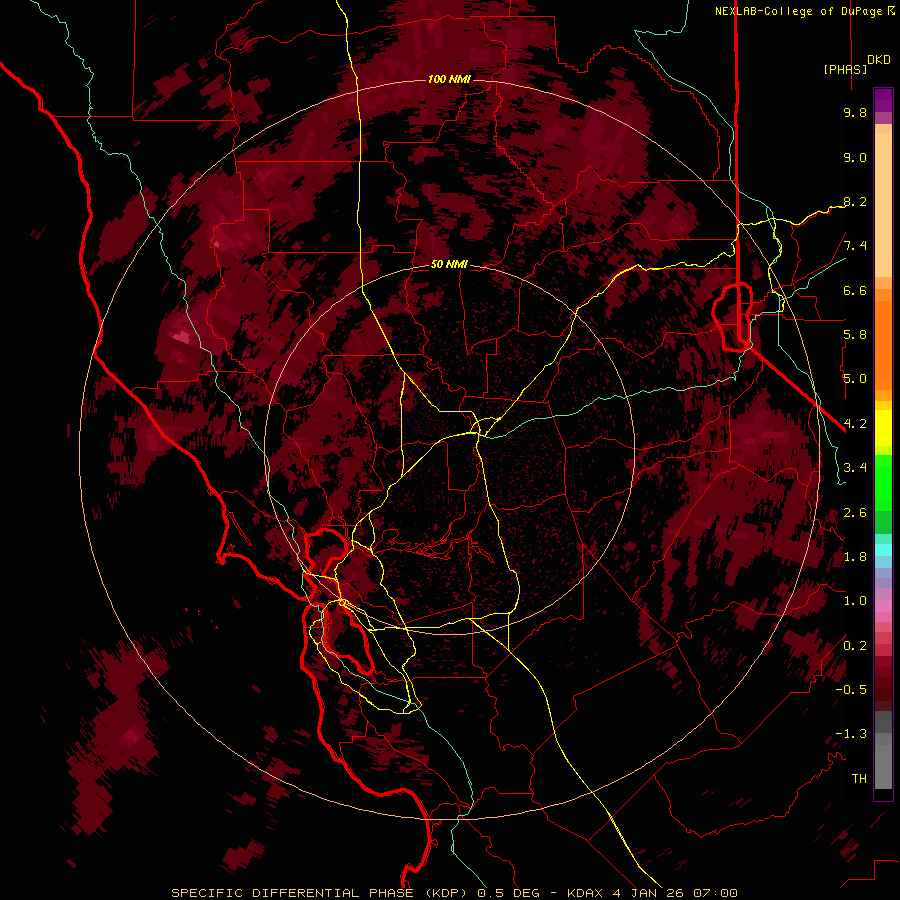Click the 6.6 legend value
Image resolution: width=900 pixels, height=900 pixels.
click(x=855, y=290)
